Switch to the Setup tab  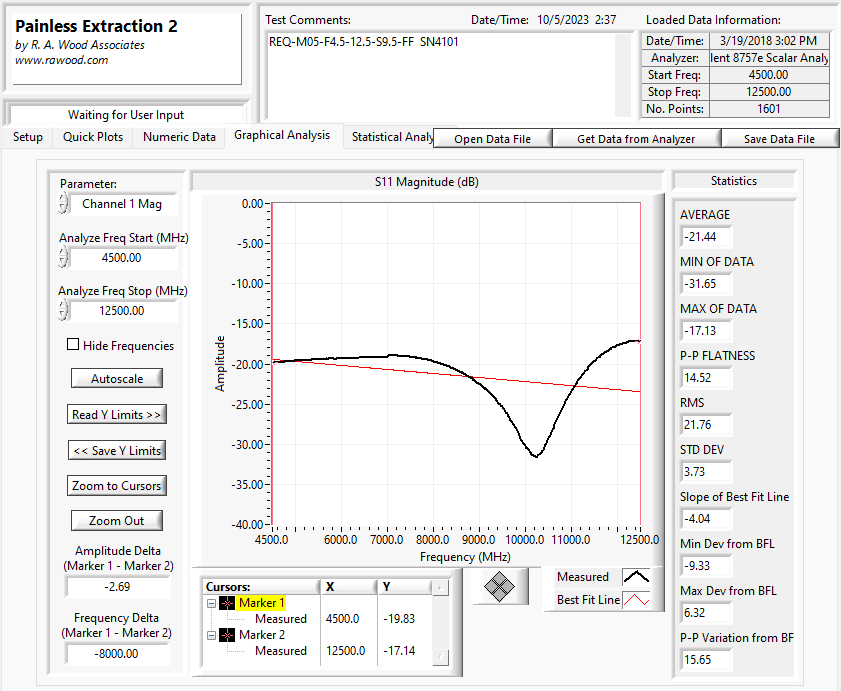click(28, 137)
